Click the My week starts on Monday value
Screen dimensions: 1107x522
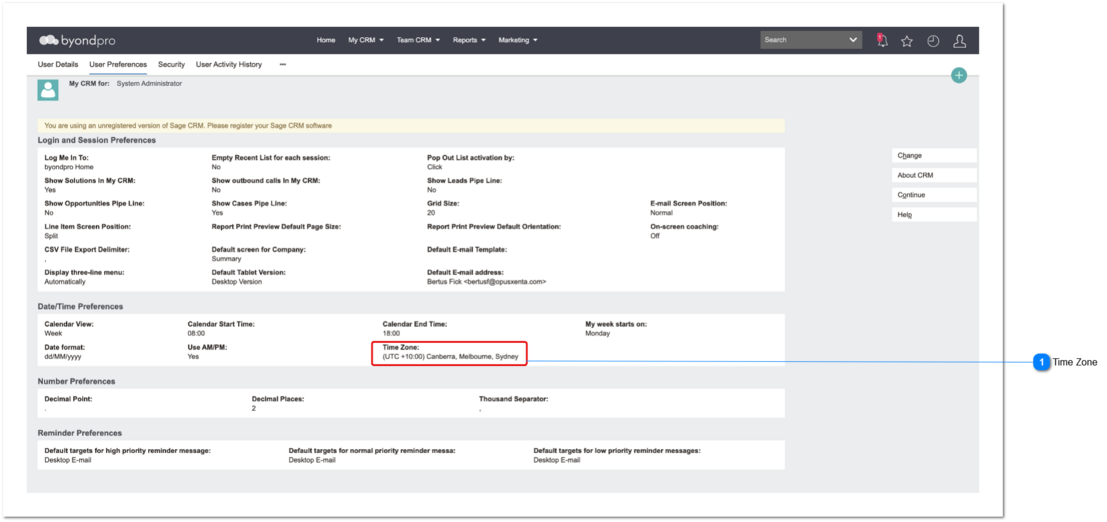click(598, 333)
